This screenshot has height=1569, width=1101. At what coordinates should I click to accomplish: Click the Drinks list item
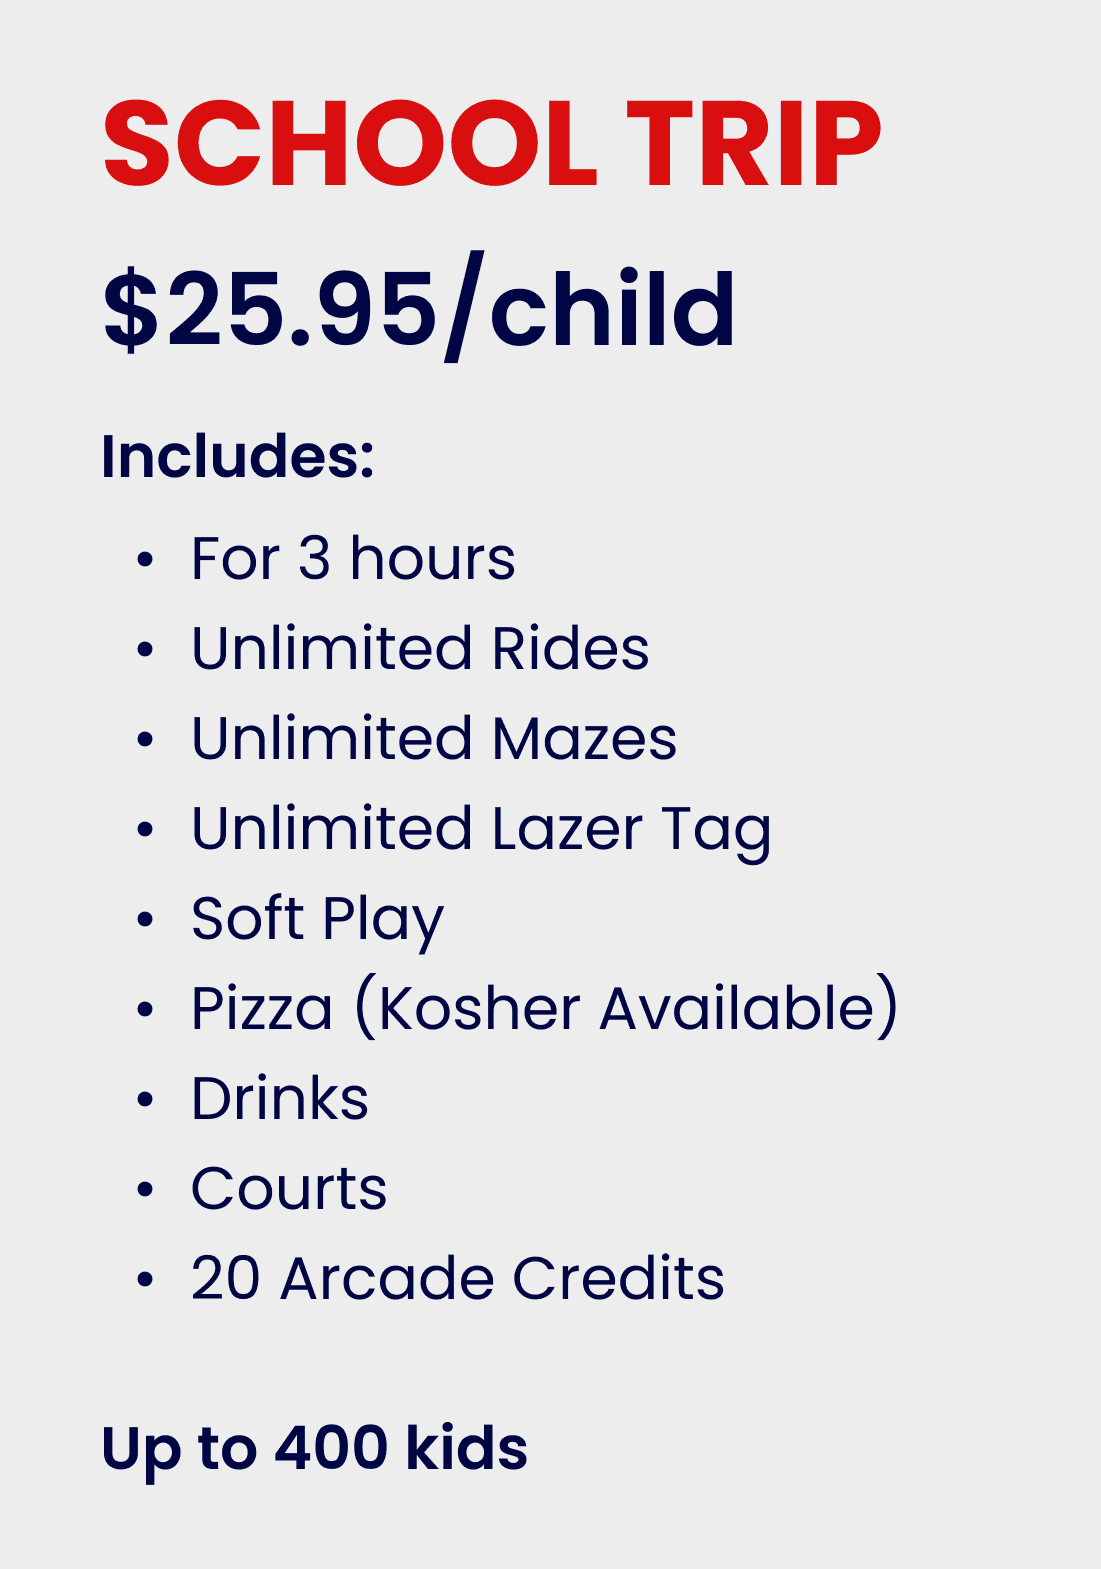[280, 1099]
